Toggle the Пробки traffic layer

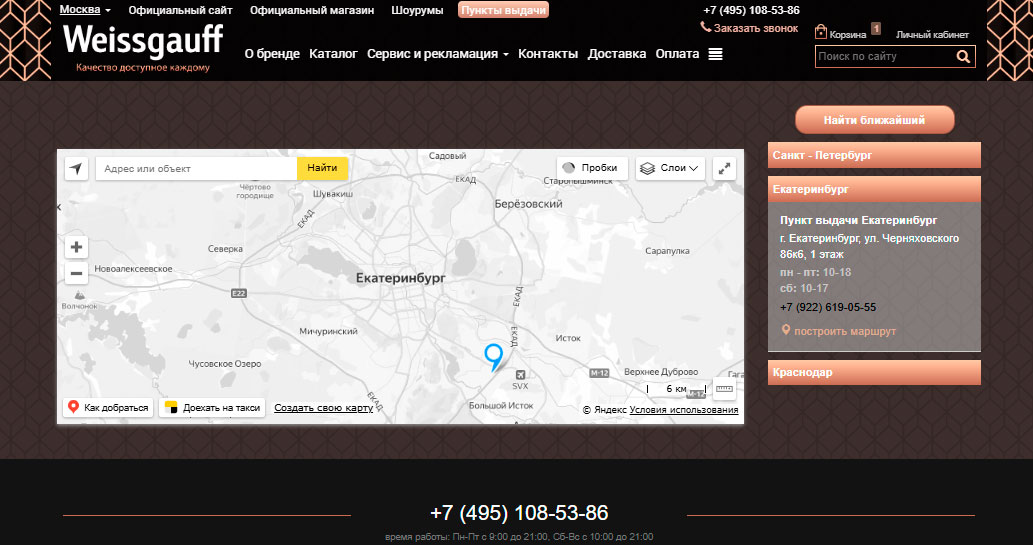[x=592, y=168]
